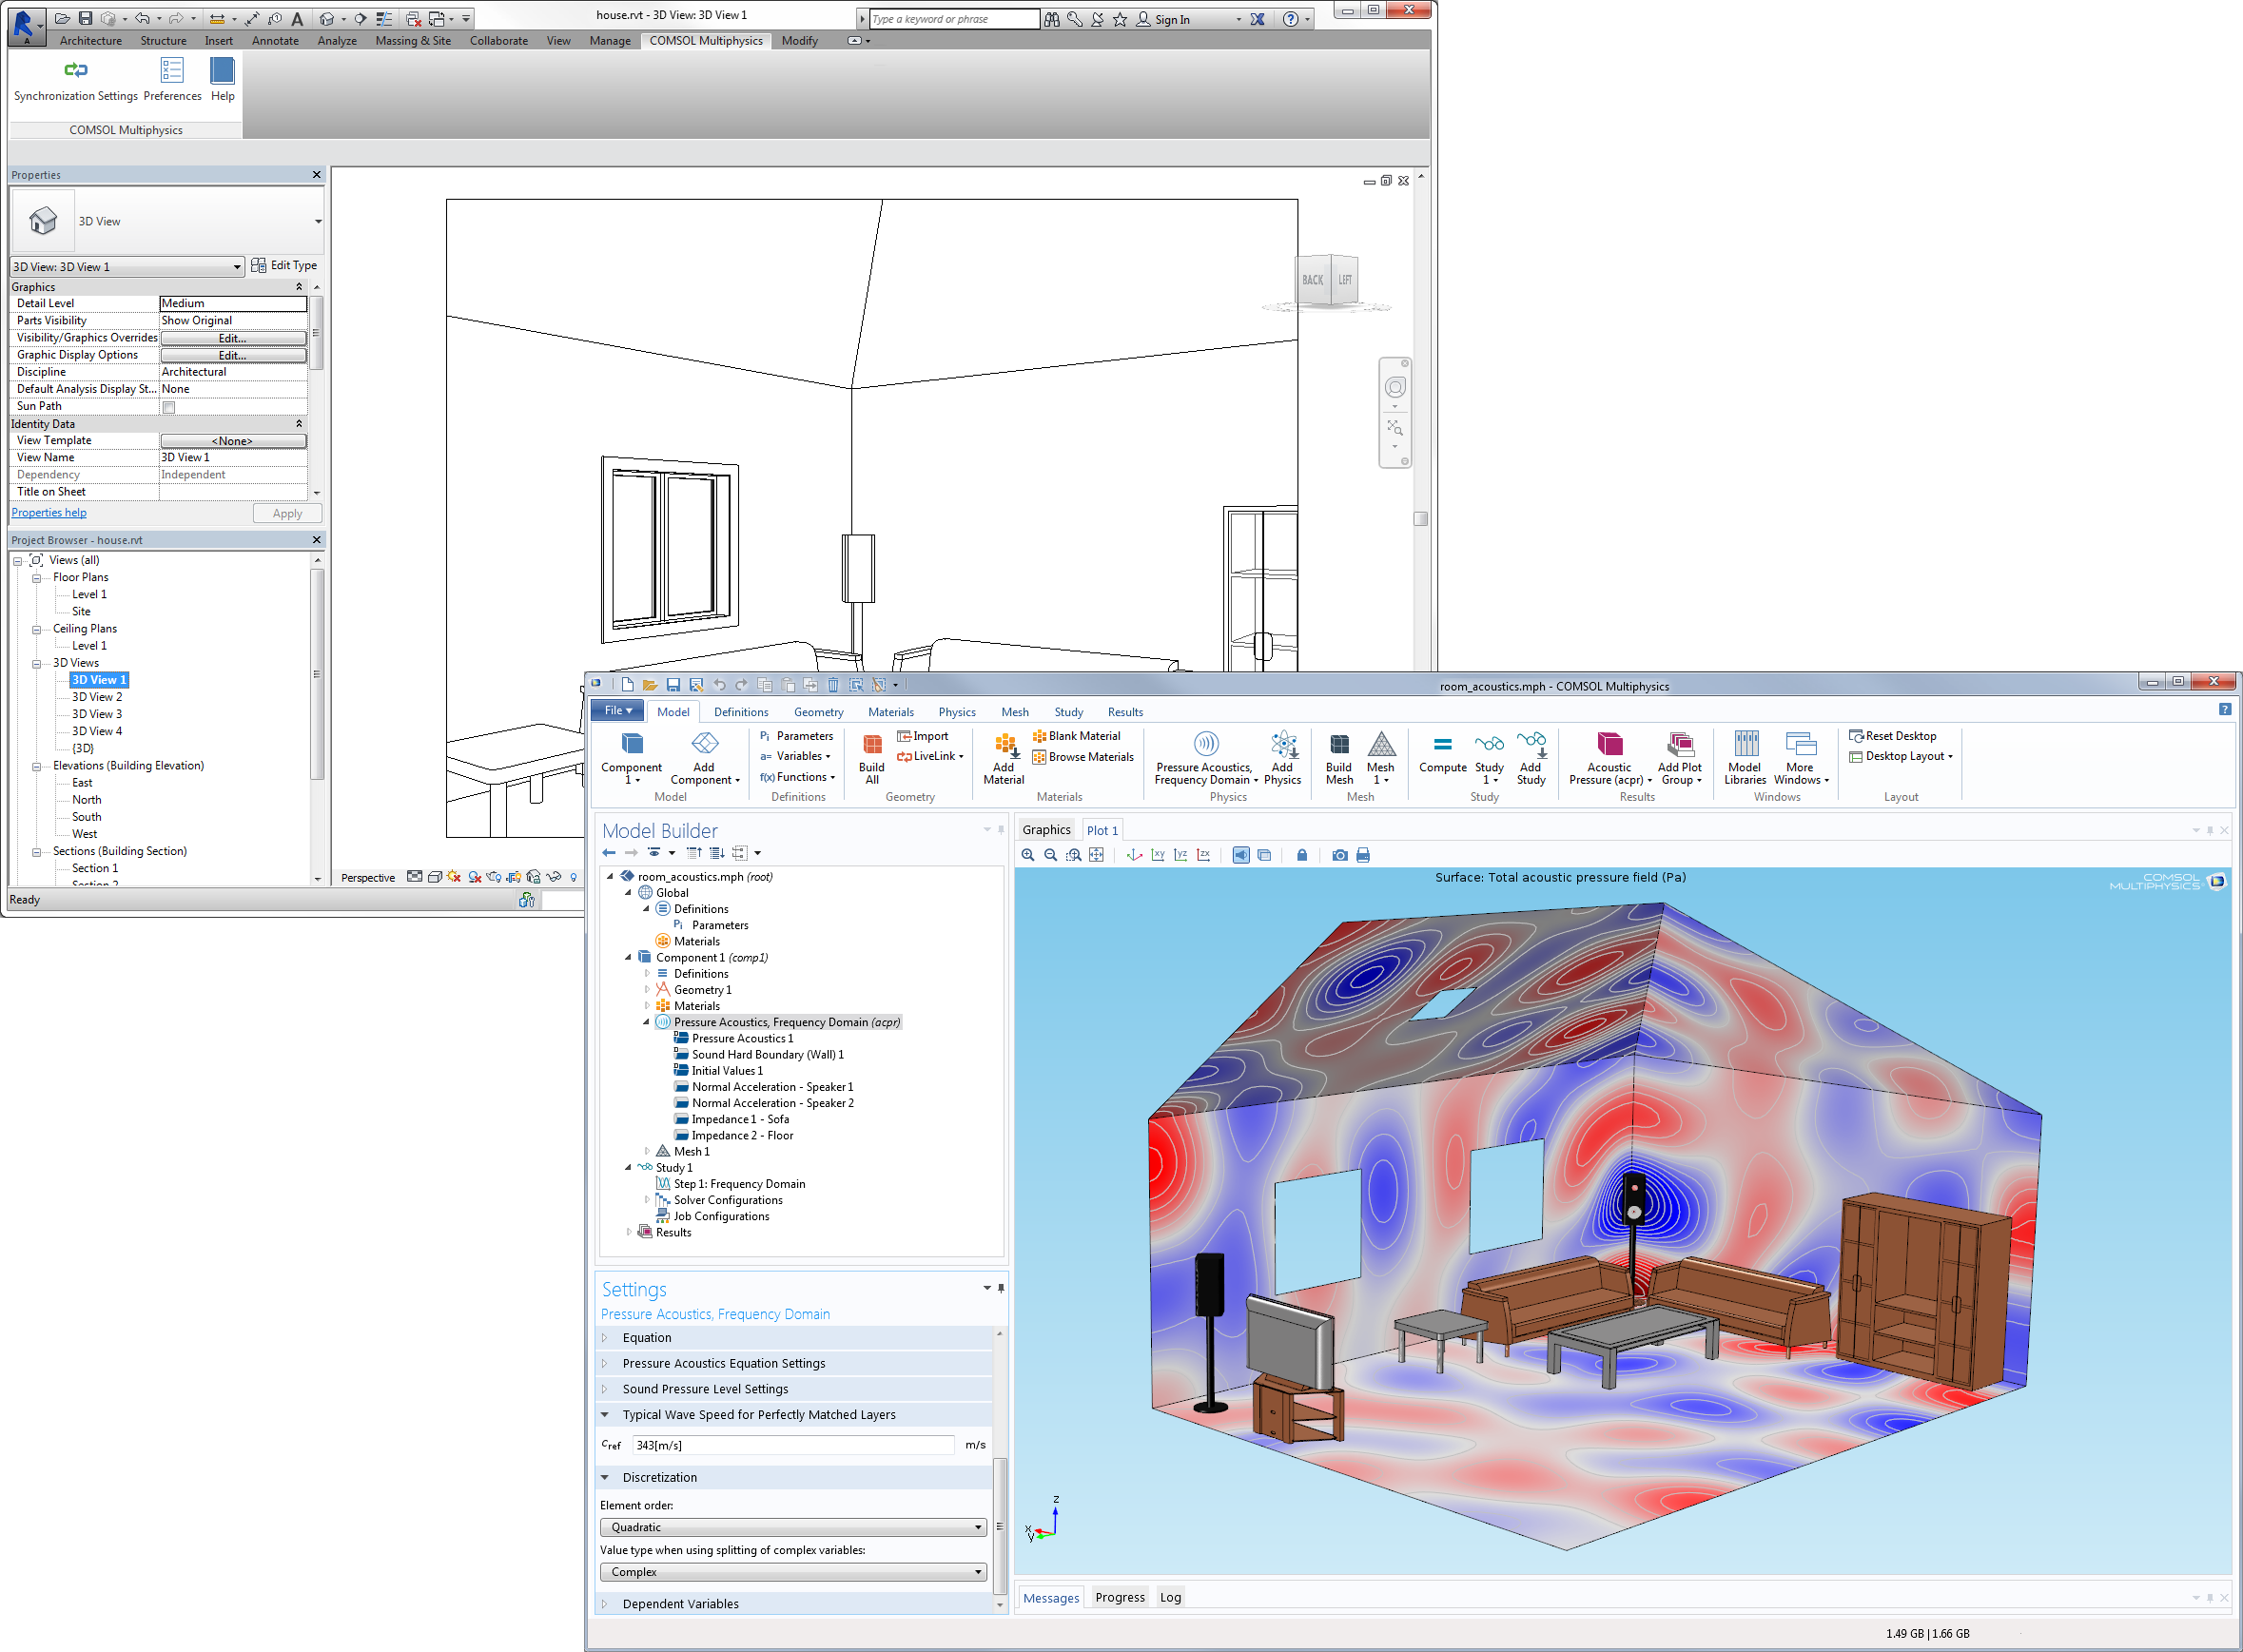Open Synchronization Settings in COMSOL tab

click(x=76, y=71)
